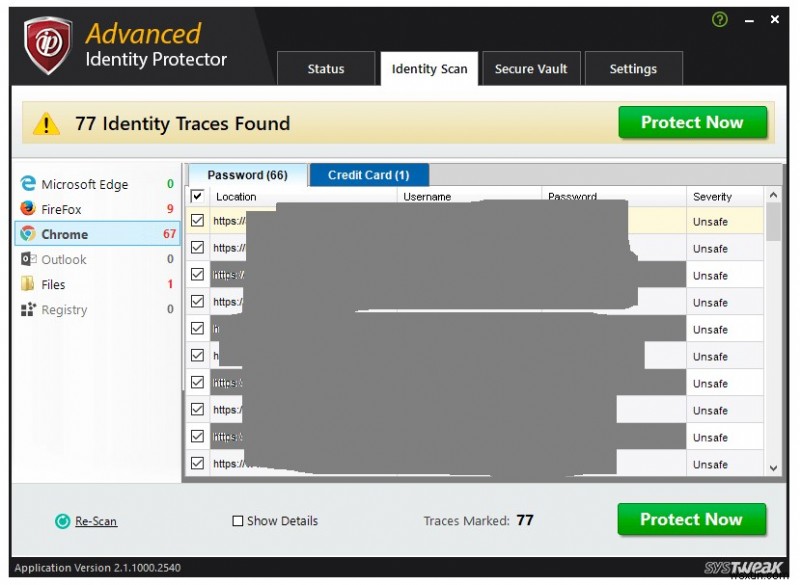The width and height of the screenshot is (800, 585).
Task: Toggle the select-all checkbox in table header
Action: [197, 197]
